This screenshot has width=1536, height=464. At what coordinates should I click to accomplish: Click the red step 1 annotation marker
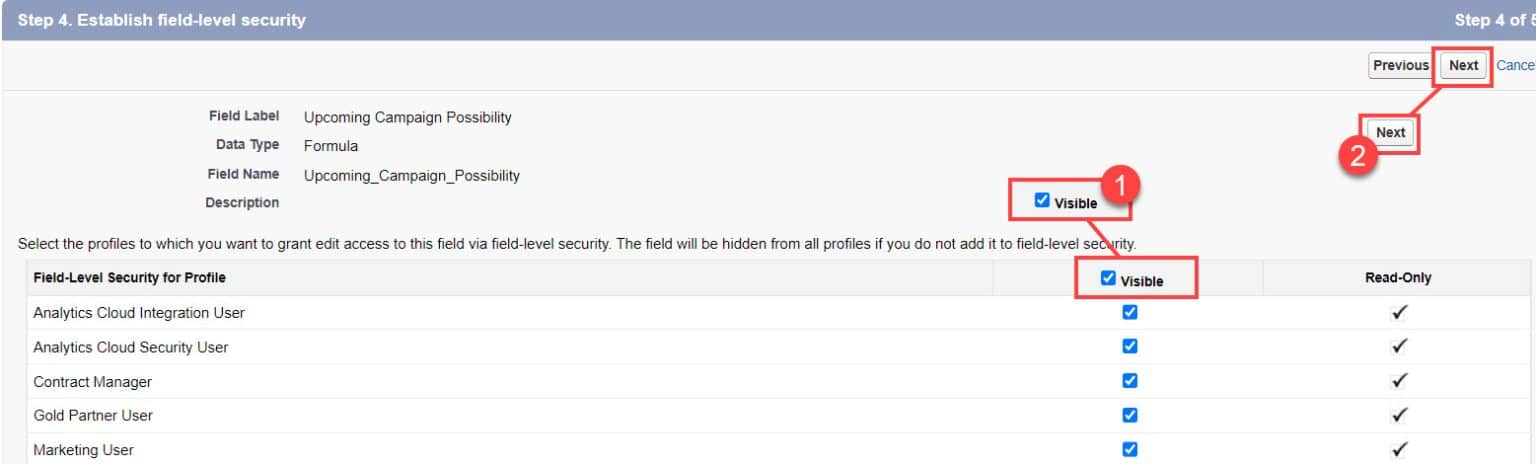pos(1120,186)
